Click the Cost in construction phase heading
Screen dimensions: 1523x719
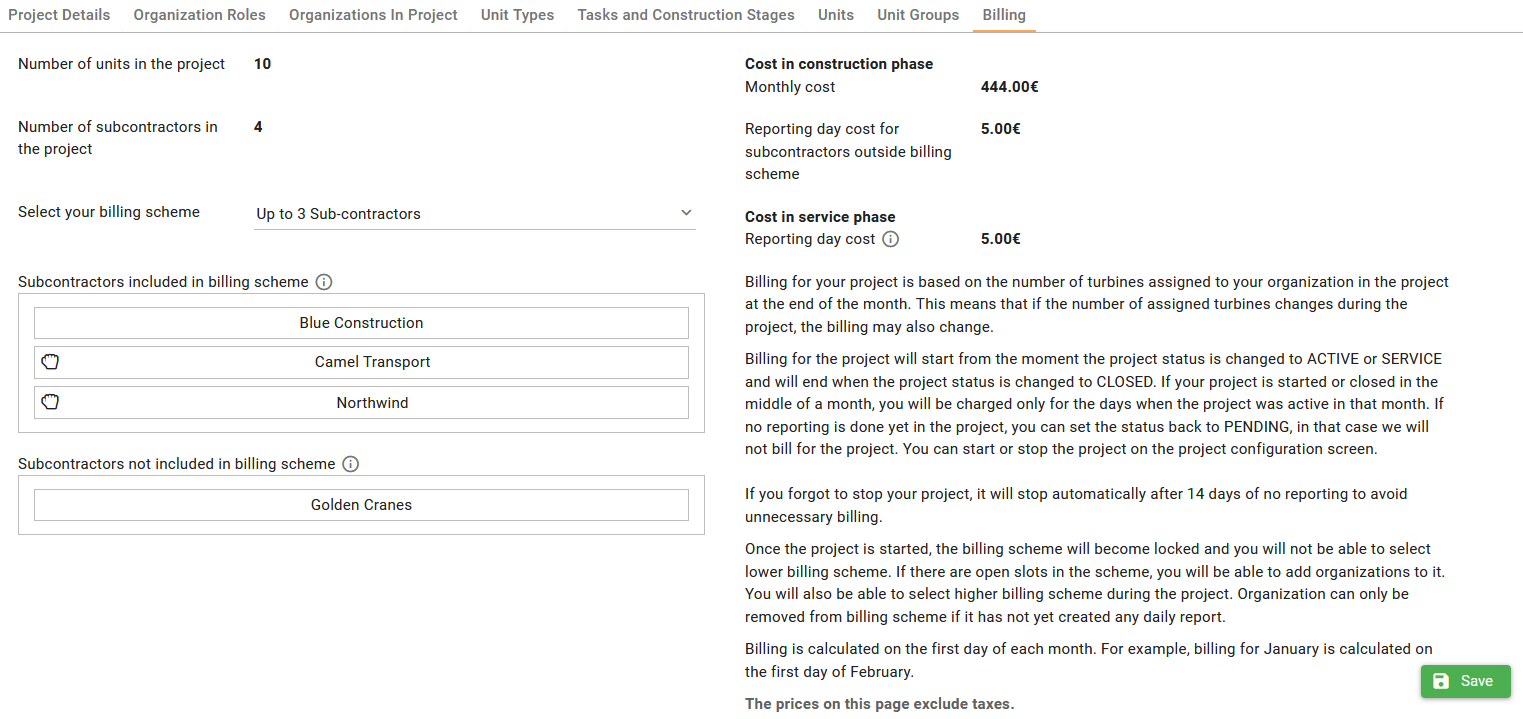pos(839,64)
